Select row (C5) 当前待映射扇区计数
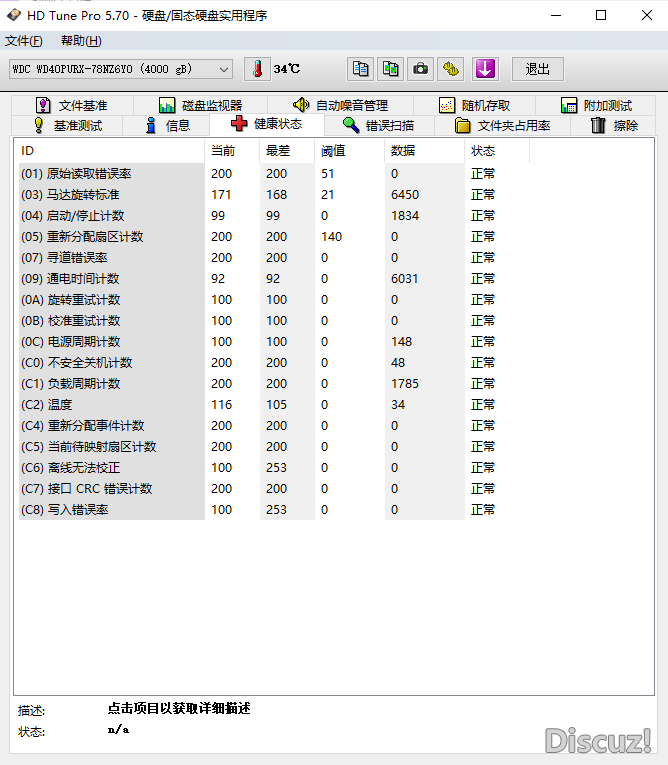The width and height of the screenshot is (668, 765). click(x=274, y=446)
